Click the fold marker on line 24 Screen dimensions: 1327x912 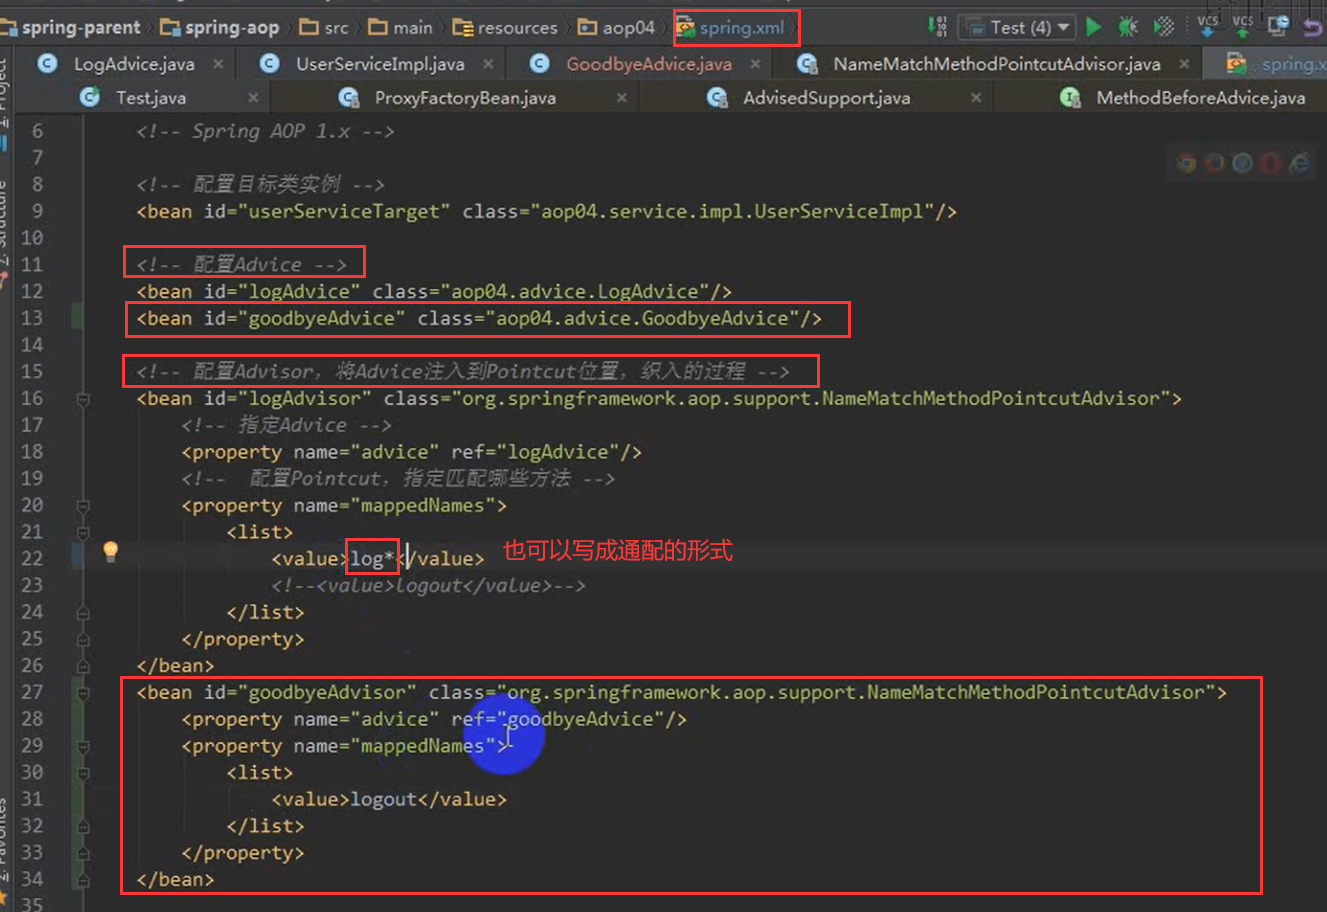pos(83,613)
